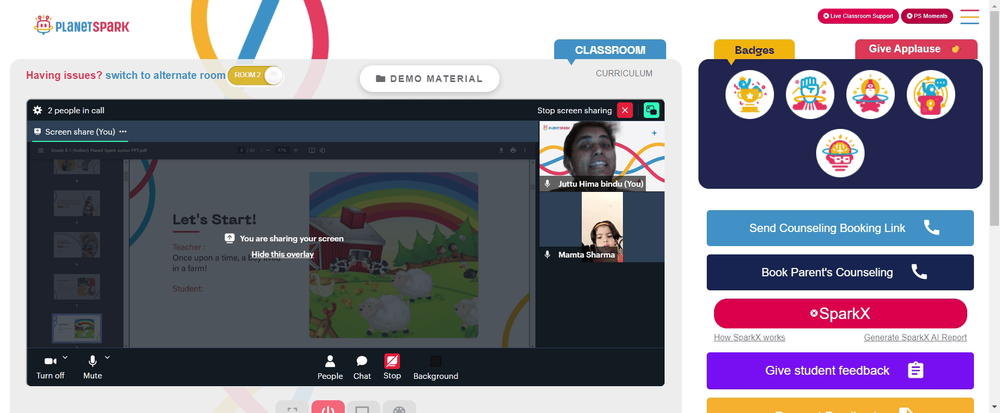The width and height of the screenshot is (1000, 413).
Task: Click Live Classroom Support button
Action: (858, 16)
